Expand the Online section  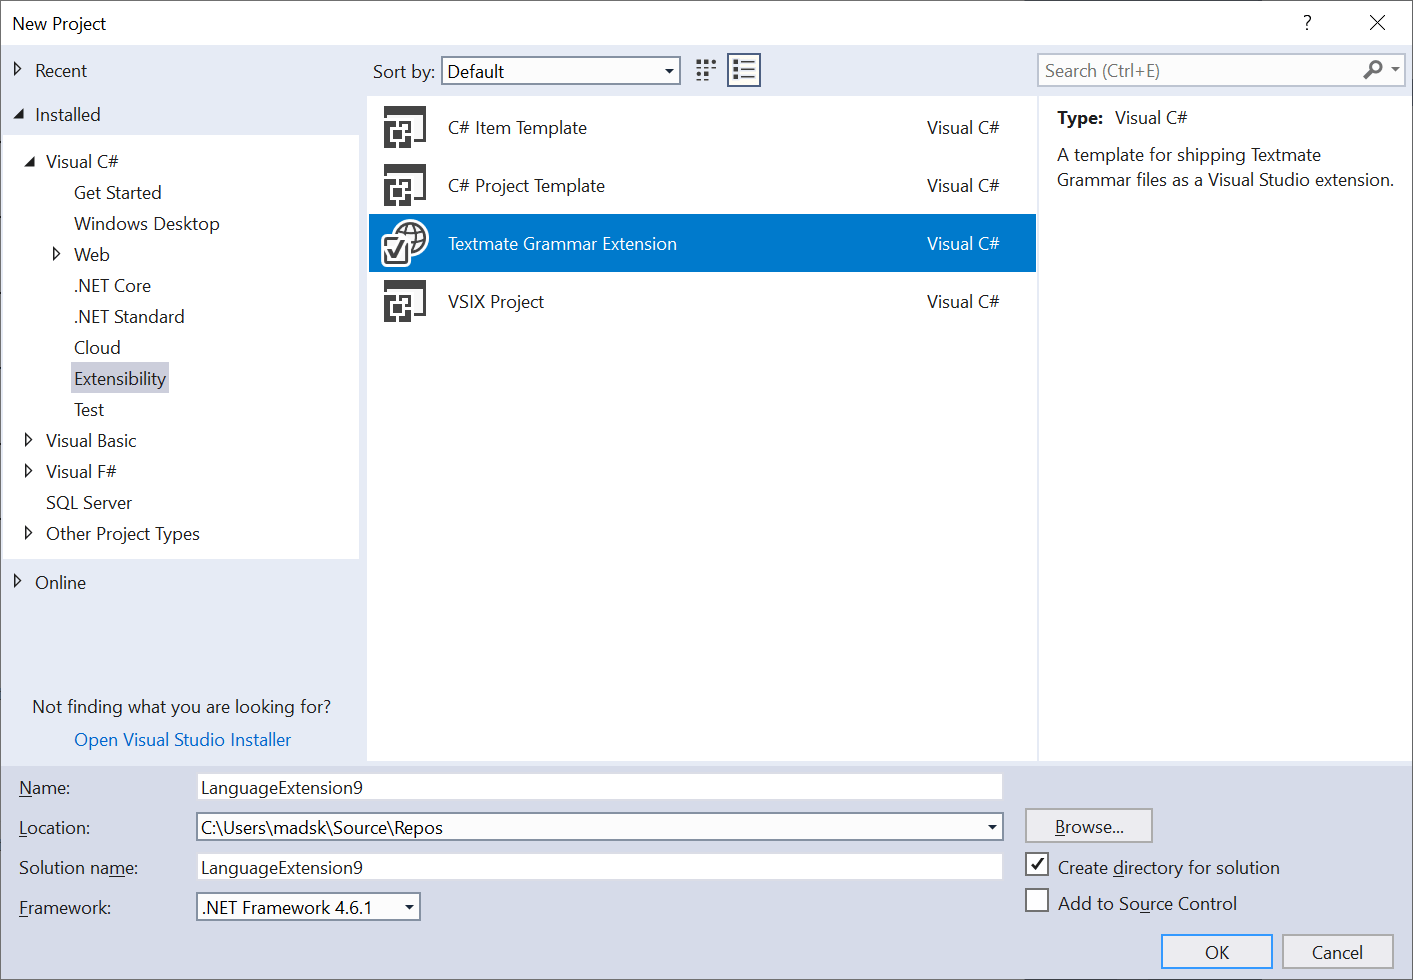(17, 581)
